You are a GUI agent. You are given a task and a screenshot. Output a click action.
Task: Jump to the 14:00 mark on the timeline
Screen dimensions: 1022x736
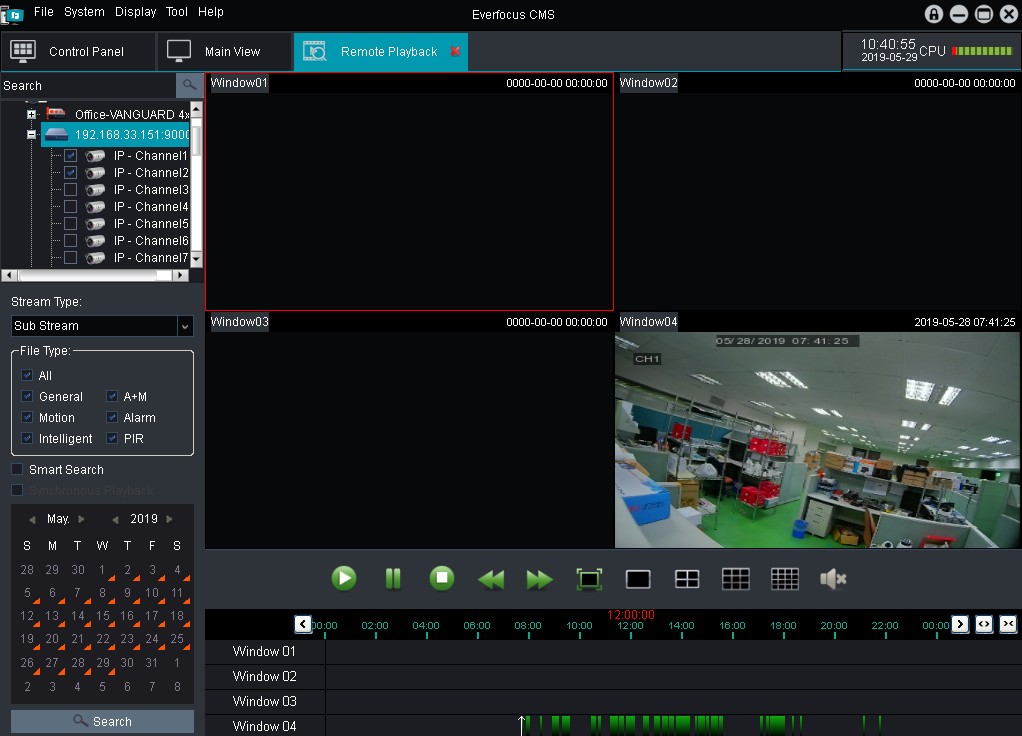680,625
